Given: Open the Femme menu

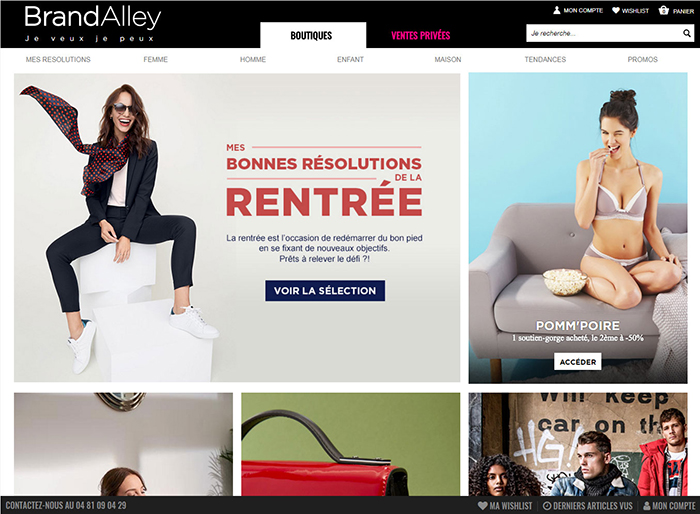Looking at the screenshot, I should [155, 59].
